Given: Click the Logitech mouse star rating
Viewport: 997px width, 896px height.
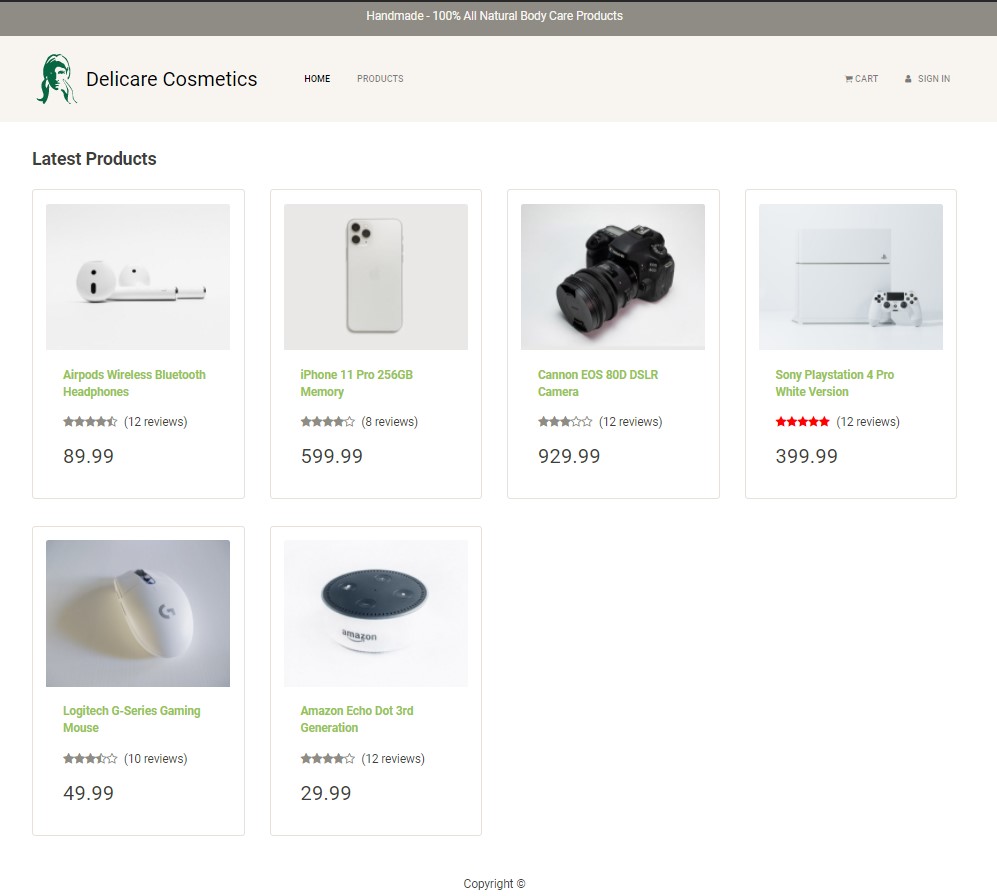Looking at the screenshot, I should pyautogui.click(x=90, y=759).
